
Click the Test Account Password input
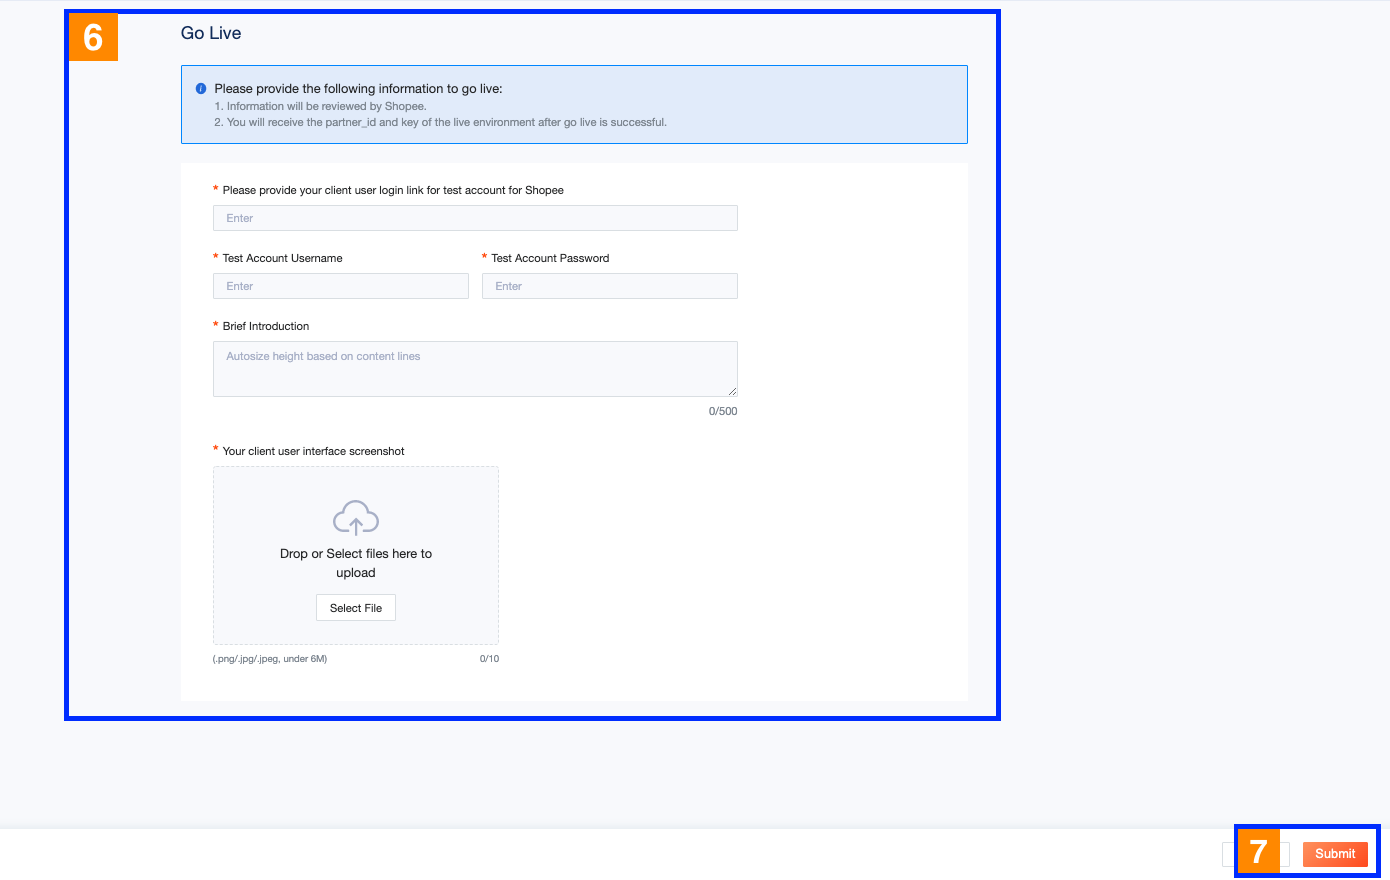click(609, 286)
